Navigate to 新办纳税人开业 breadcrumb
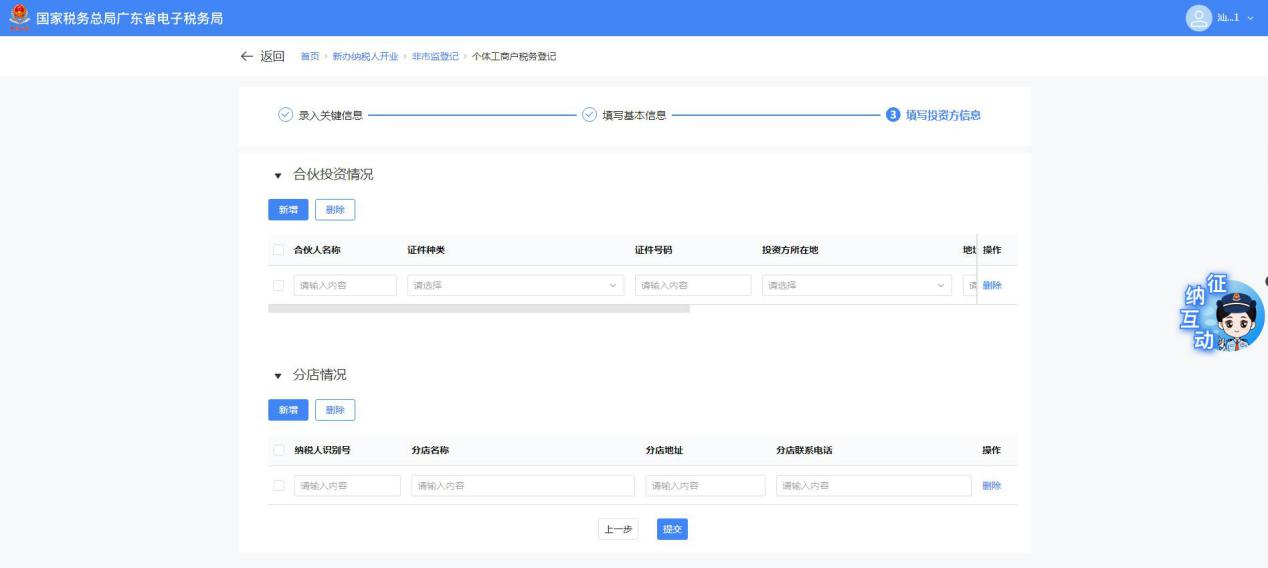This screenshot has width=1268, height=568. coord(358,56)
